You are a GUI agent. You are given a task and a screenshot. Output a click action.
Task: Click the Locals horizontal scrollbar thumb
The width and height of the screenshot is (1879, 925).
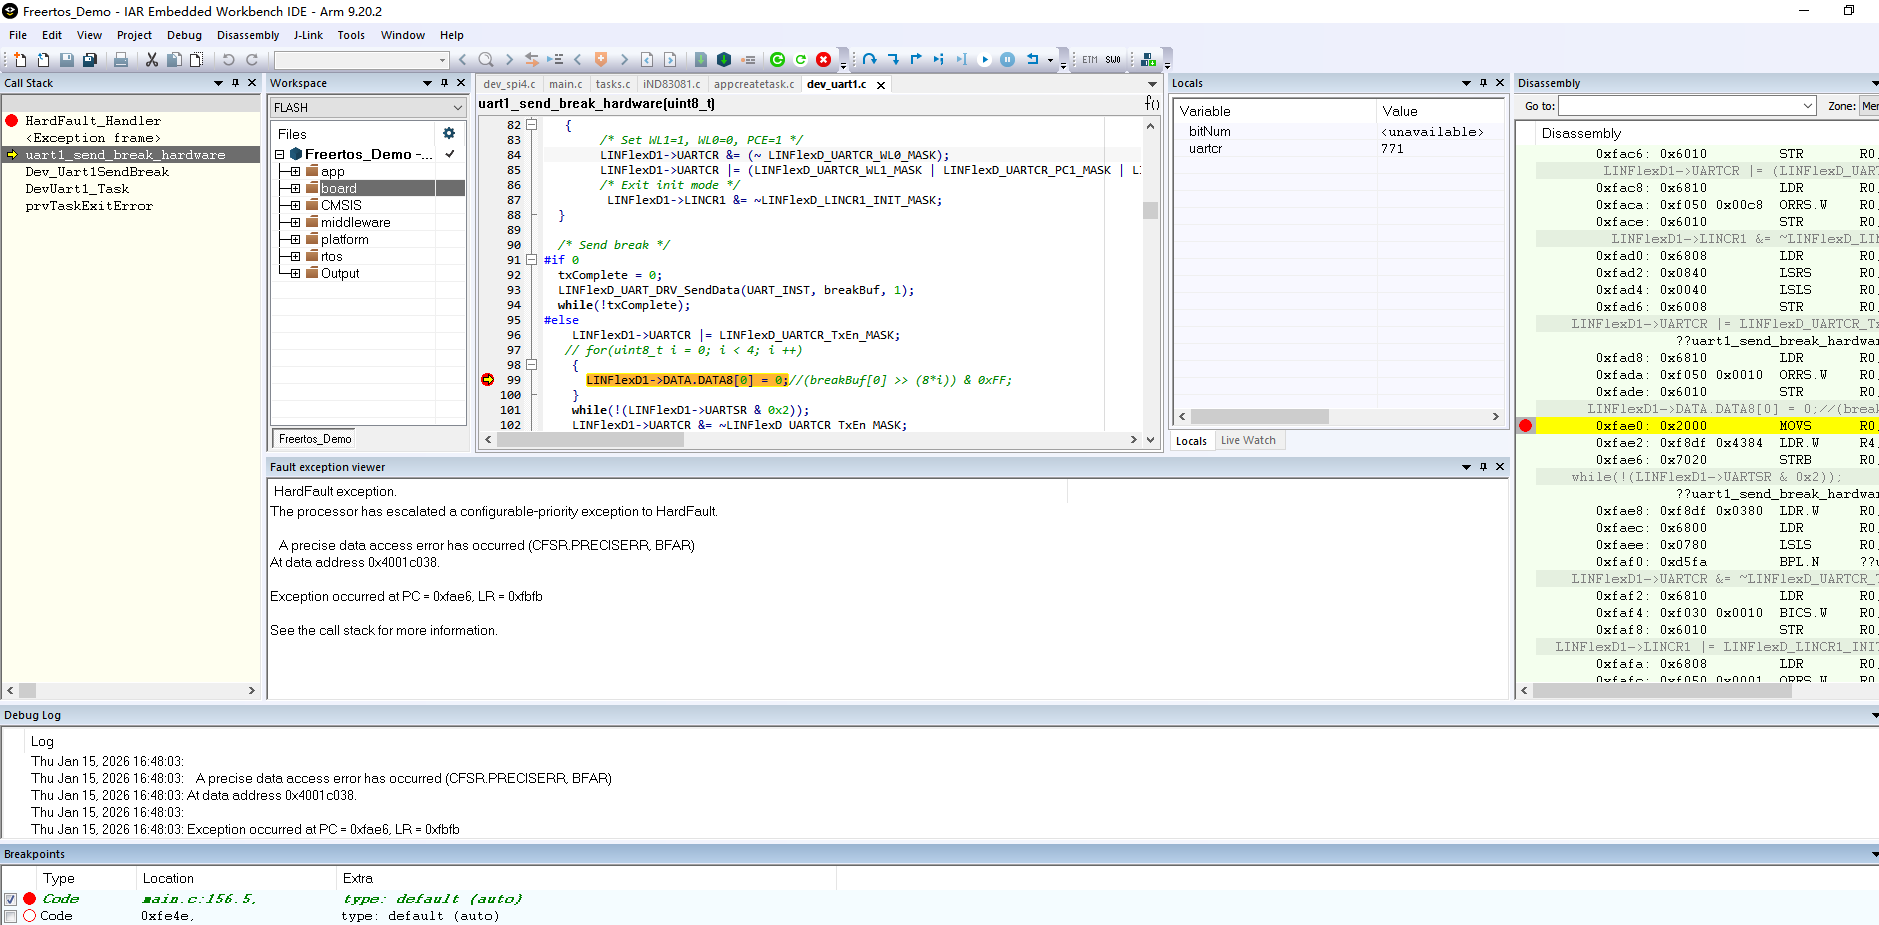pyautogui.click(x=1259, y=416)
